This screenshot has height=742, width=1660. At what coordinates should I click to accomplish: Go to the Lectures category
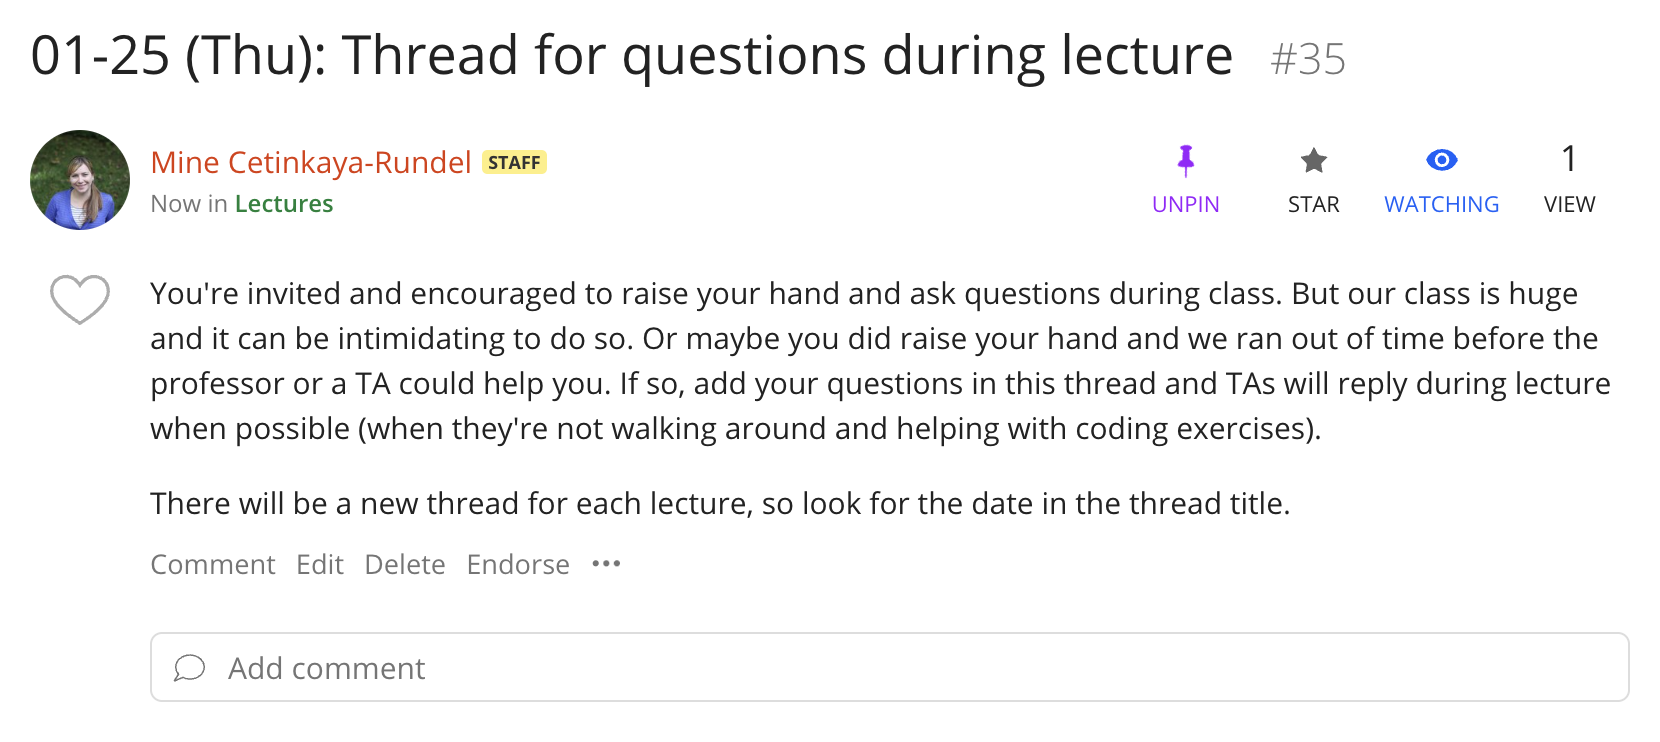[284, 204]
